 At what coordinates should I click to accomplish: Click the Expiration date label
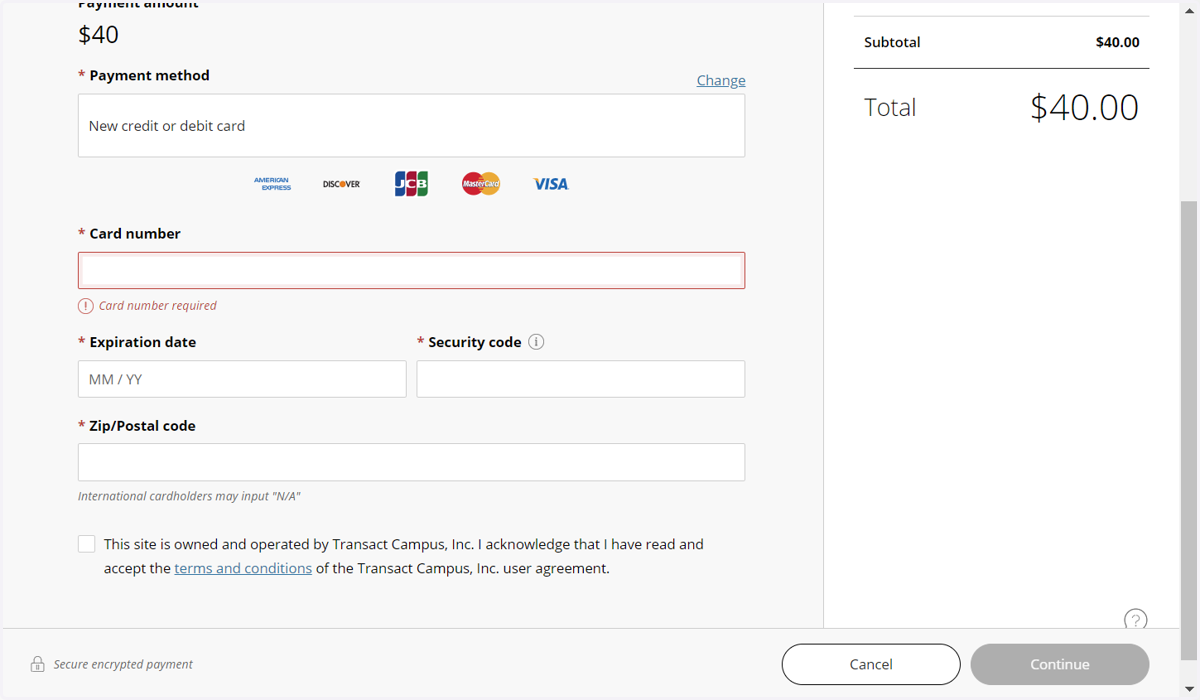(x=143, y=342)
